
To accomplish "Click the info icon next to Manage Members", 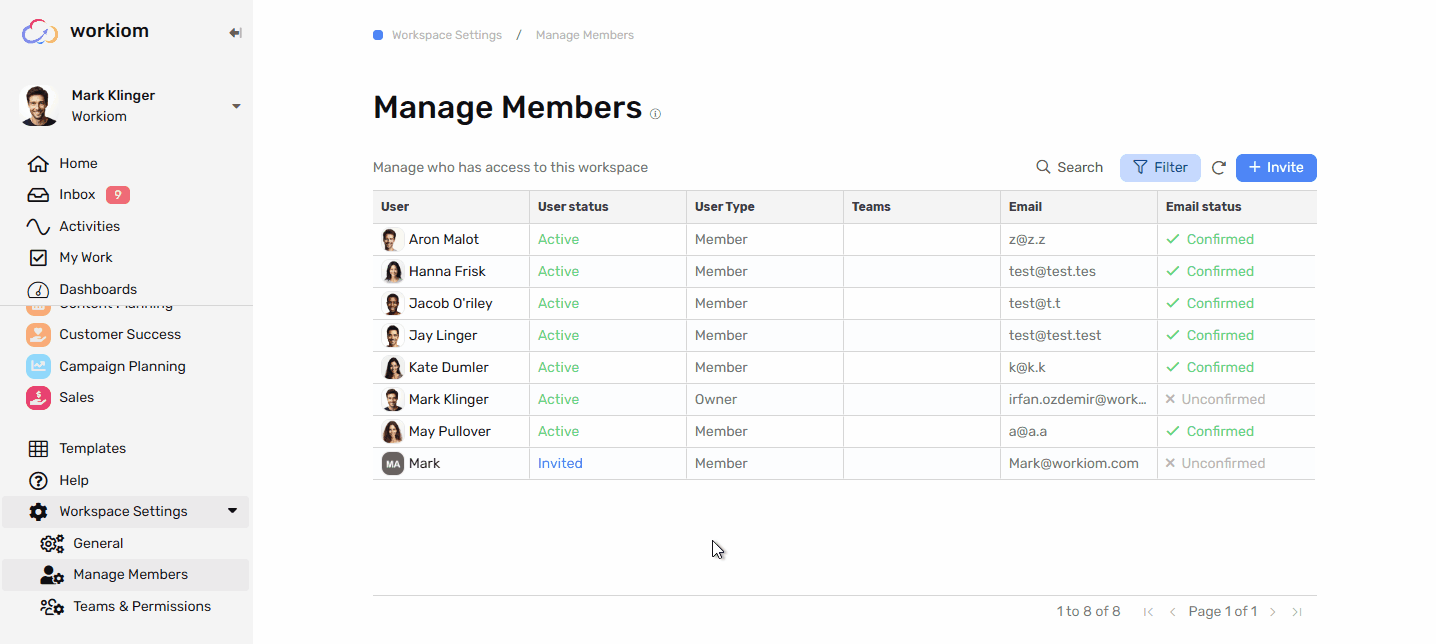I will pyautogui.click(x=655, y=113).
